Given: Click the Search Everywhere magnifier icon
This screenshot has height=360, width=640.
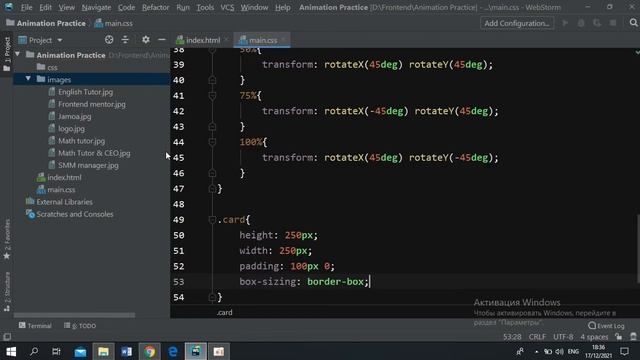Looking at the screenshot, I should [633, 23].
